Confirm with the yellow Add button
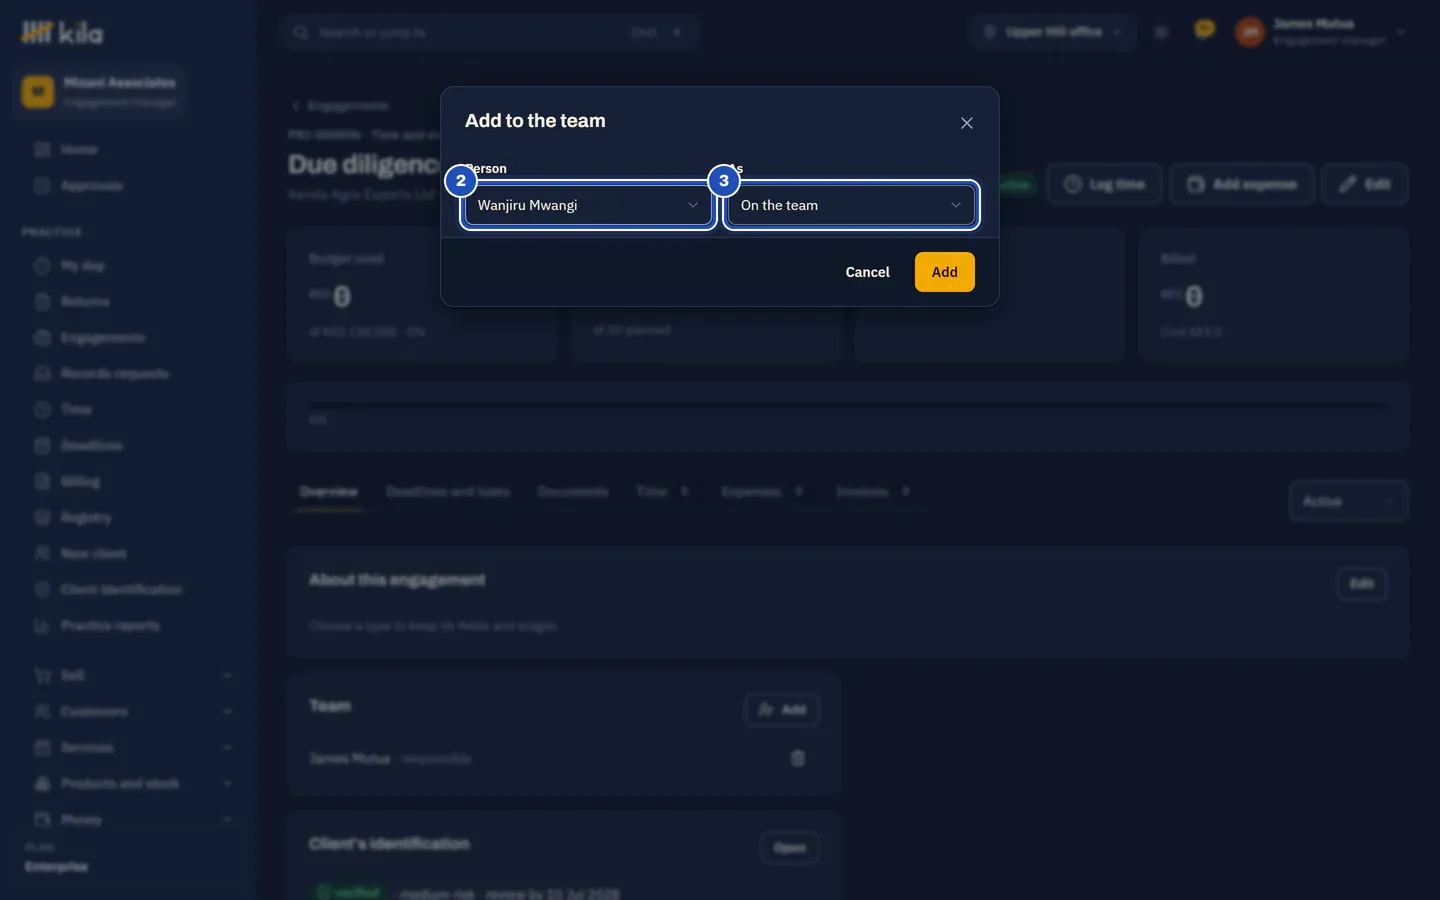The height and width of the screenshot is (900, 1440). tap(945, 272)
